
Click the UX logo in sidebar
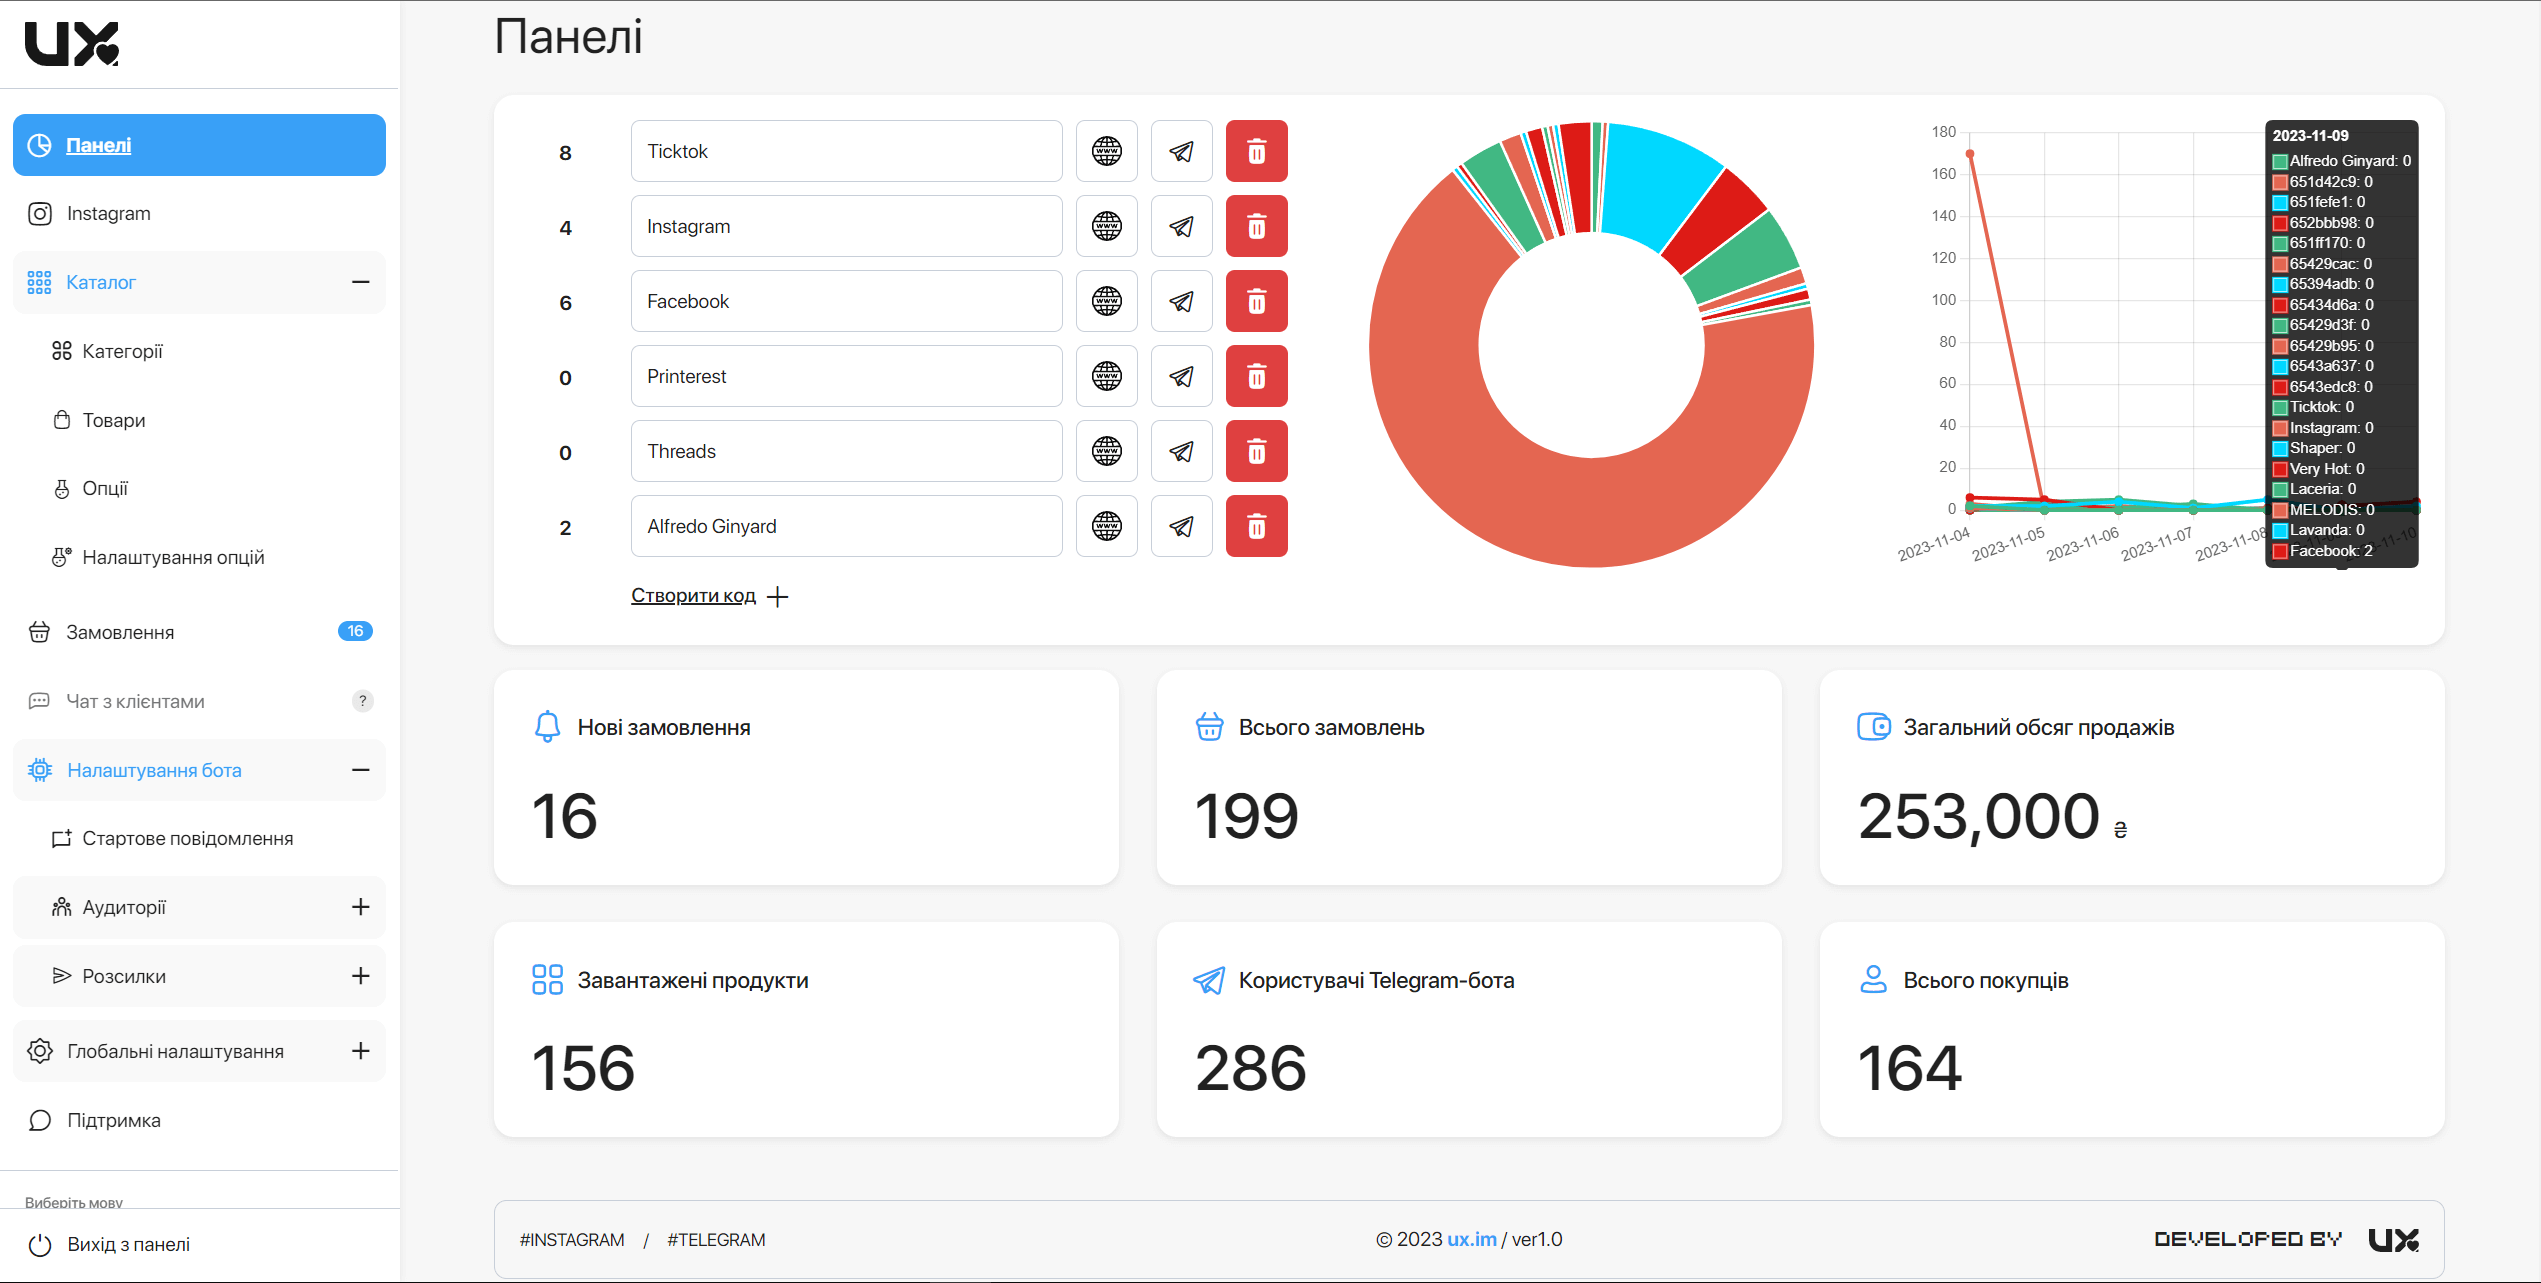tap(72, 44)
